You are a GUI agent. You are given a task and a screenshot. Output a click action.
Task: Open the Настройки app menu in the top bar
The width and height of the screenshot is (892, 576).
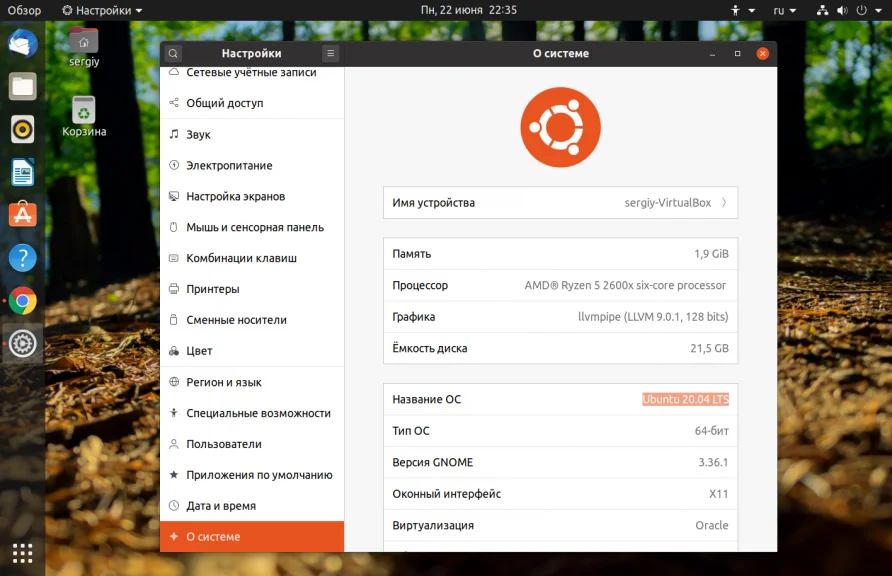(x=102, y=10)
